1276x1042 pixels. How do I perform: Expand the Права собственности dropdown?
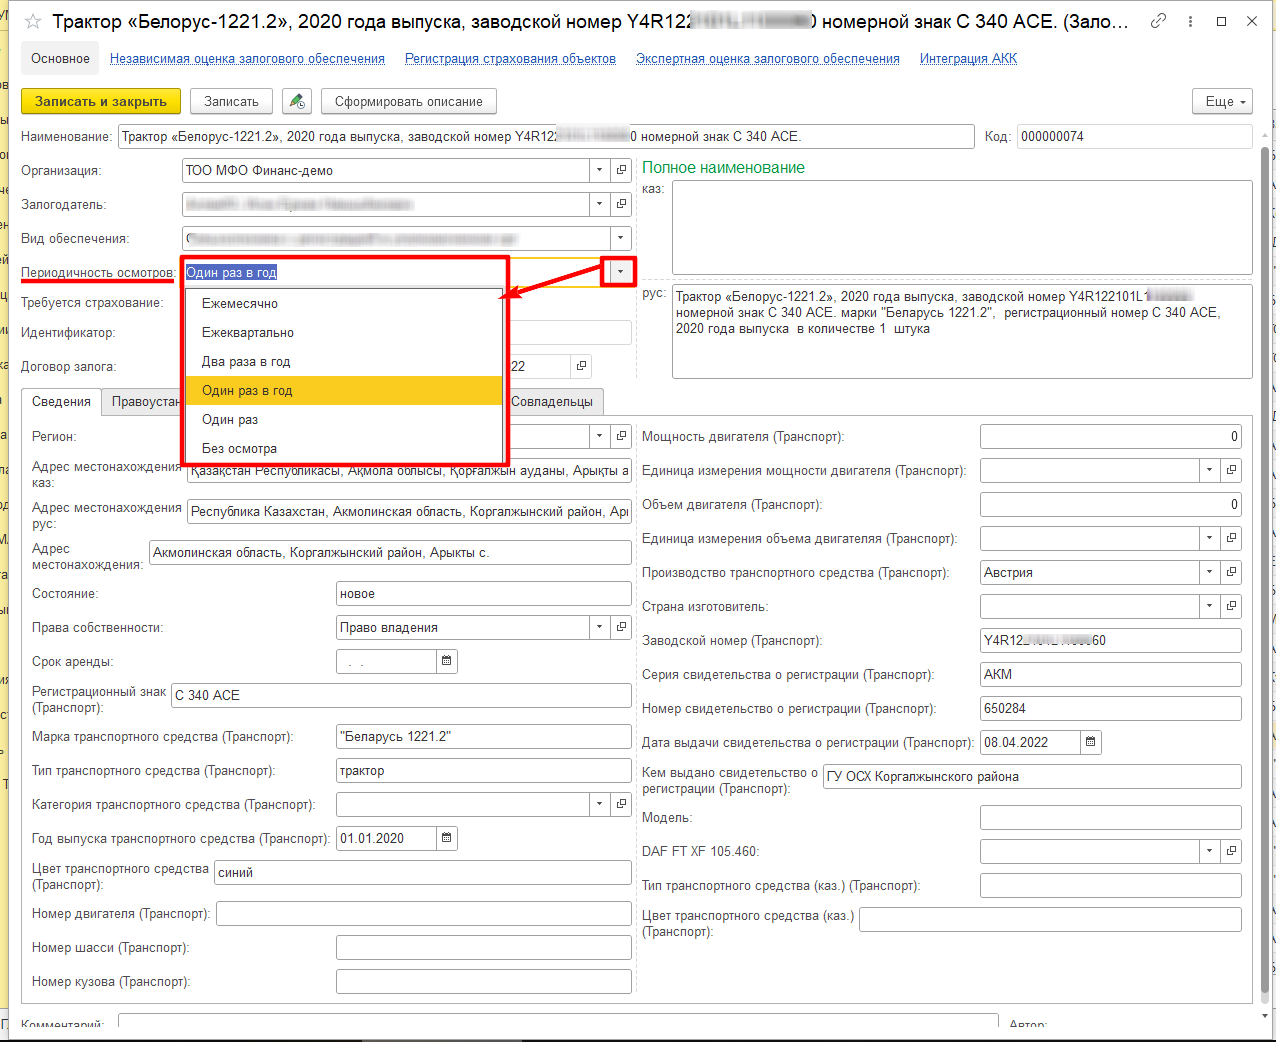(600, 627)
